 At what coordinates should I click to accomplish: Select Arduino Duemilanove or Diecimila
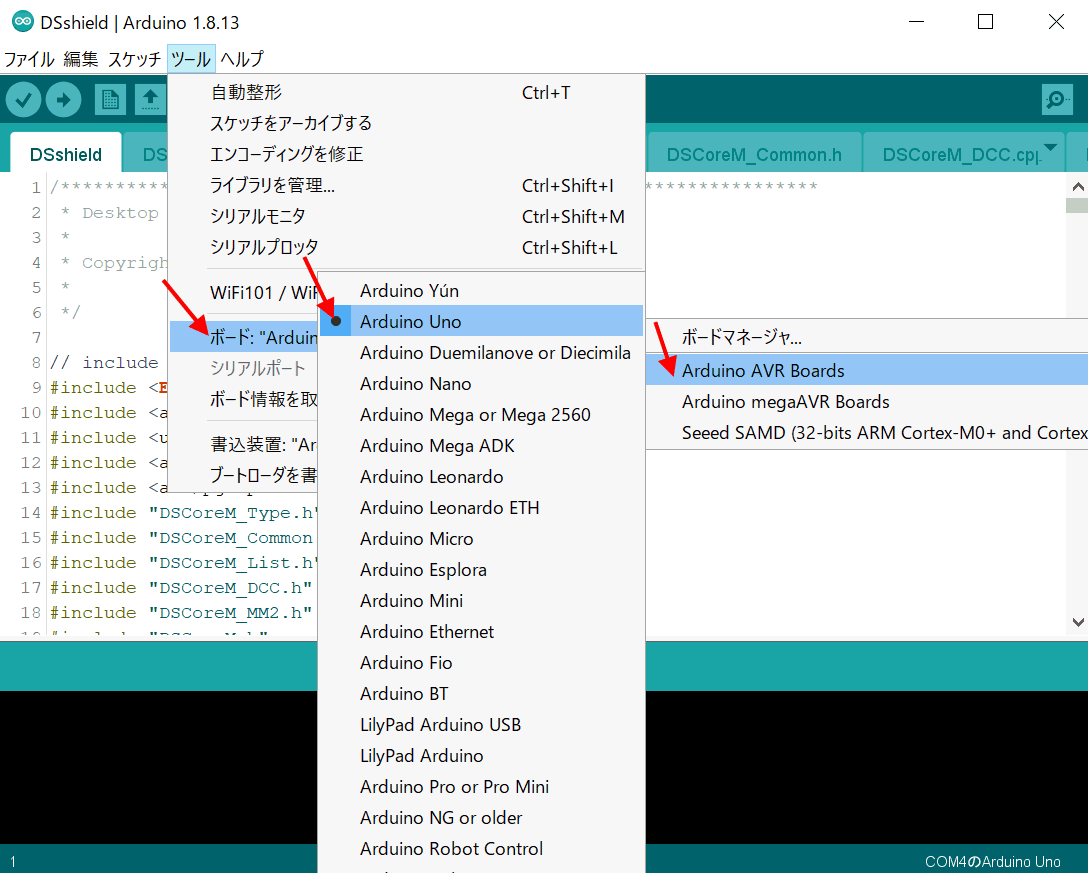(482, 353)
